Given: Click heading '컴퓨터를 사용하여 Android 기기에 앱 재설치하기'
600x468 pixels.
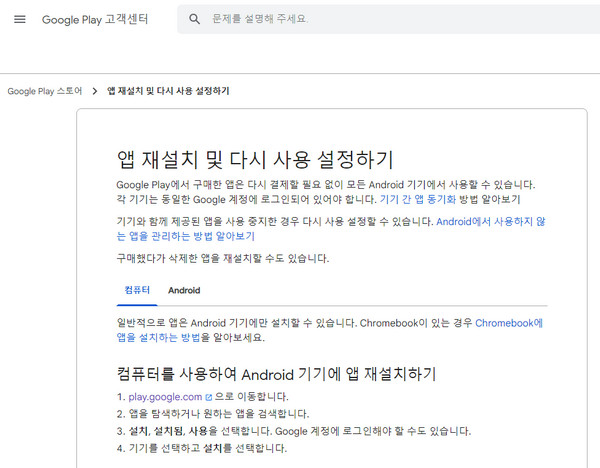Looking at the screenshot, I should (276, 374).
